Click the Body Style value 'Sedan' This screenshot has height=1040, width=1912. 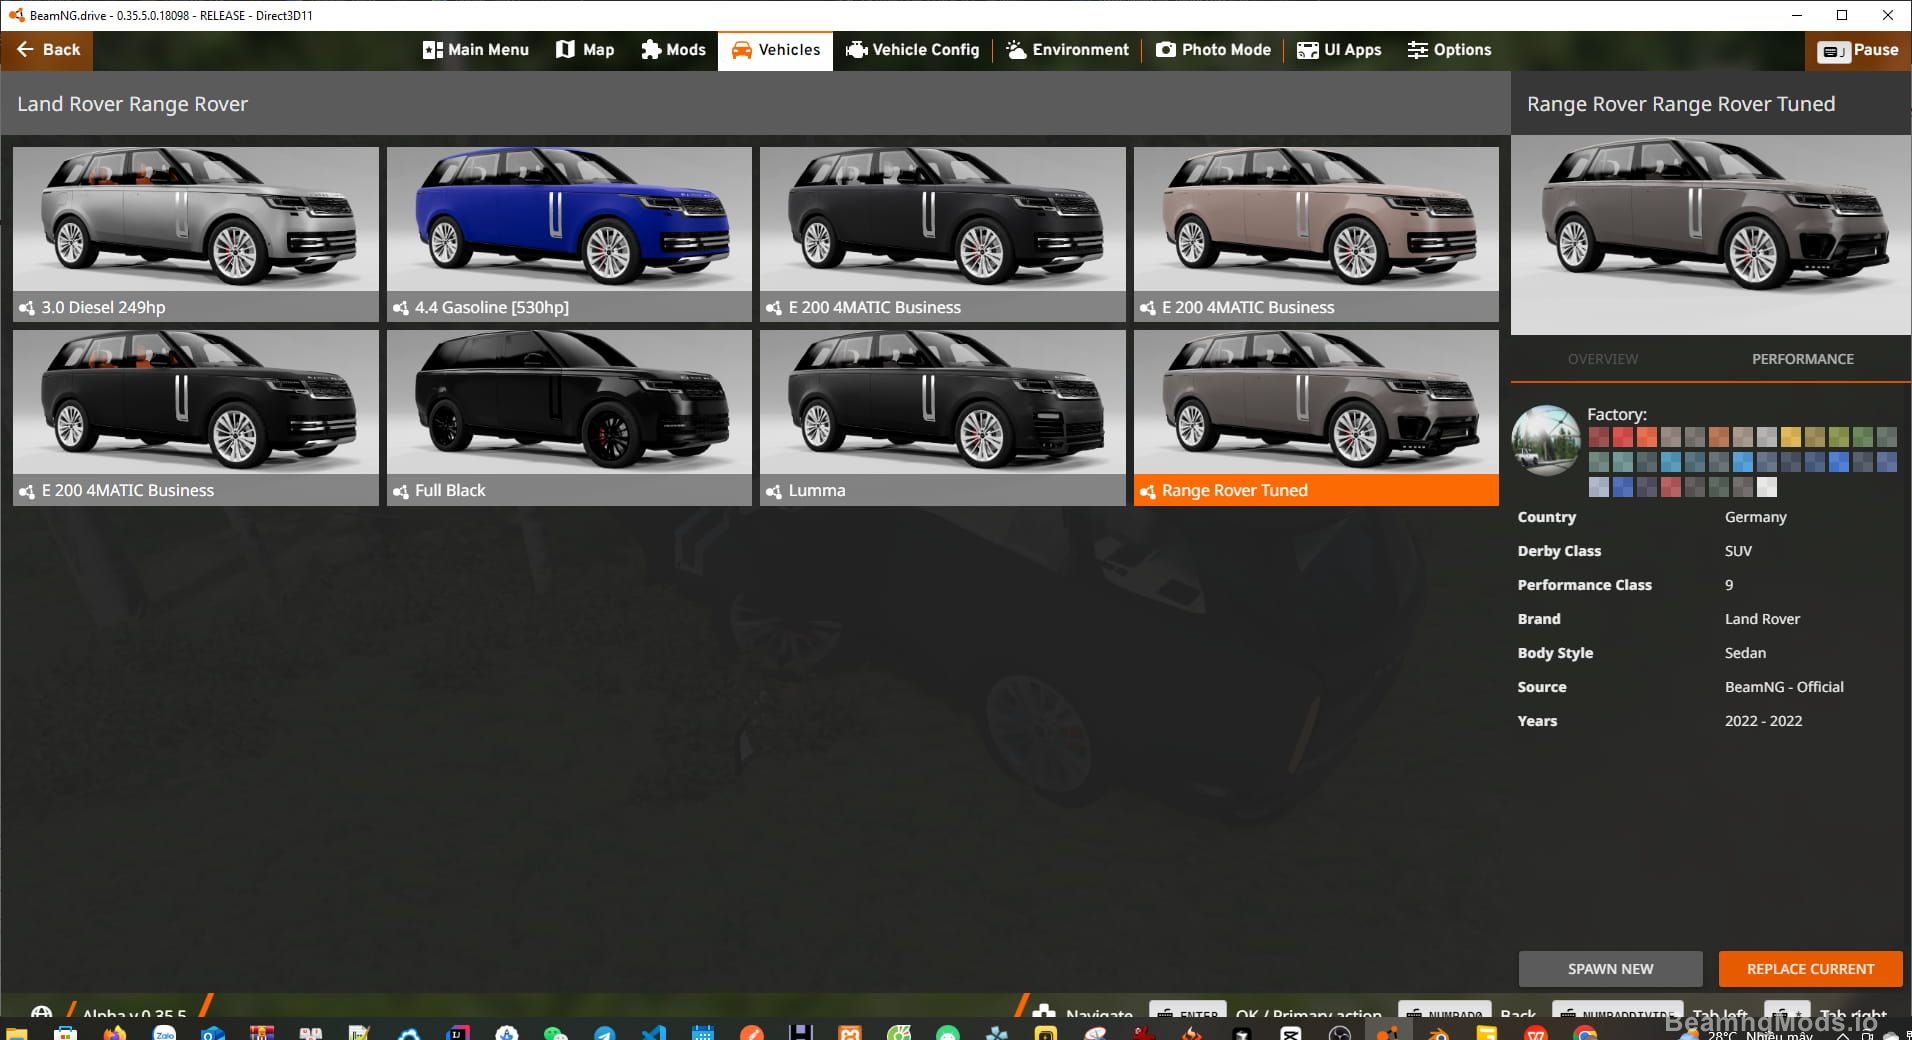click(x=1745, y=653)
